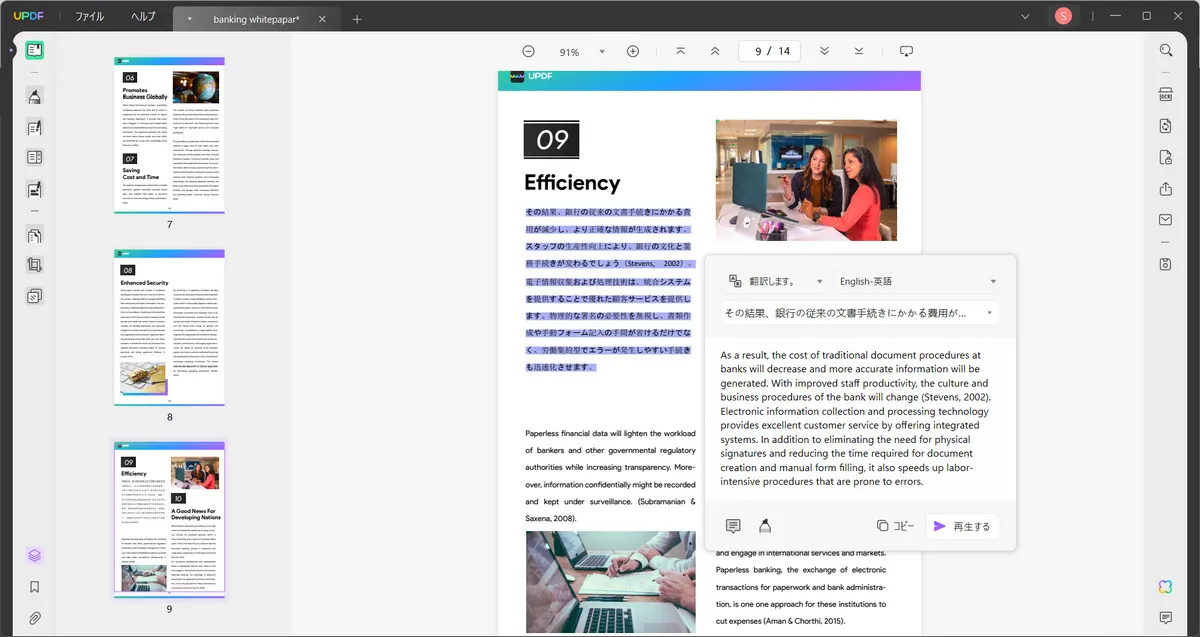The width and height of the screenshot is (1200, 637).
Task: Zoom out with the minus icon
Action: tap(528, 51)
